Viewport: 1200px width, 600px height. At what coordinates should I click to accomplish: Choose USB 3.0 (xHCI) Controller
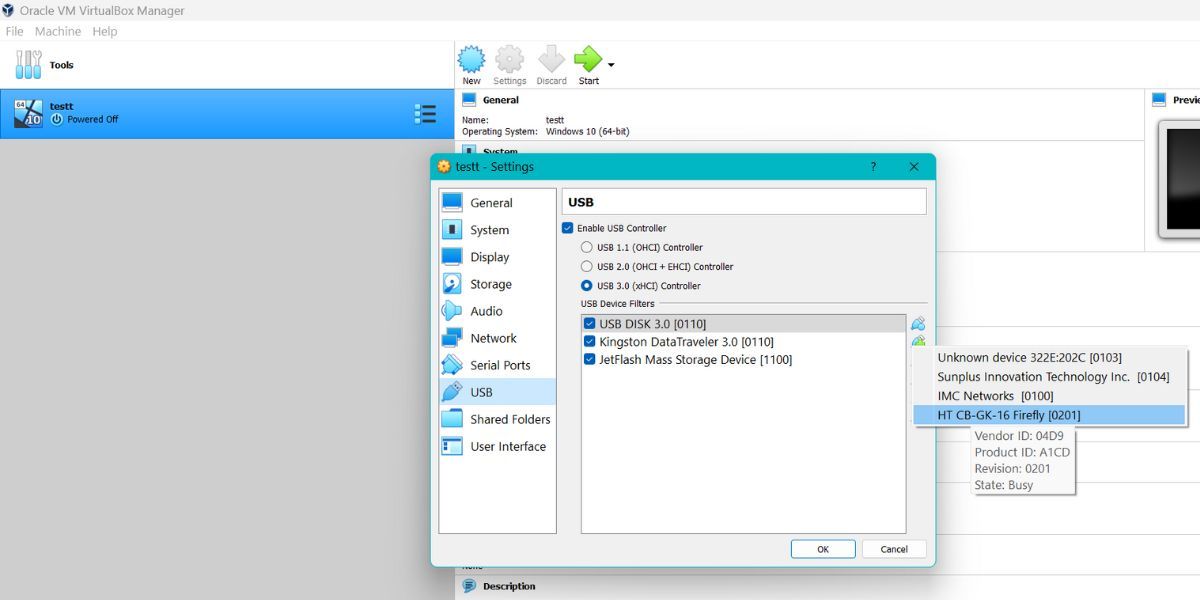[x=587, y=285]
